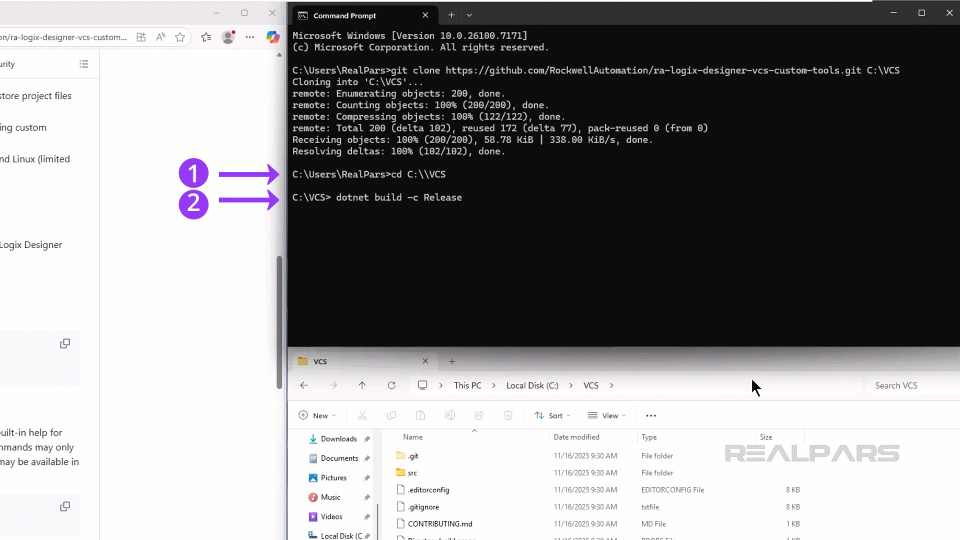The image size is (960, 540).
Task: Sort files by Type column header
Action: coord(649,437)
